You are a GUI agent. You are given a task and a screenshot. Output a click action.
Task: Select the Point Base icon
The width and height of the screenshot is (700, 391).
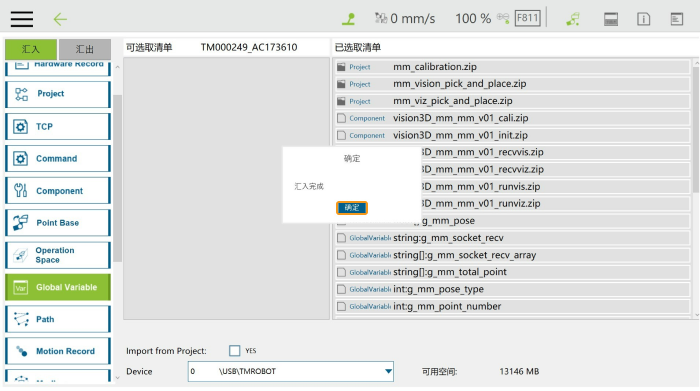tap(21, 223)
